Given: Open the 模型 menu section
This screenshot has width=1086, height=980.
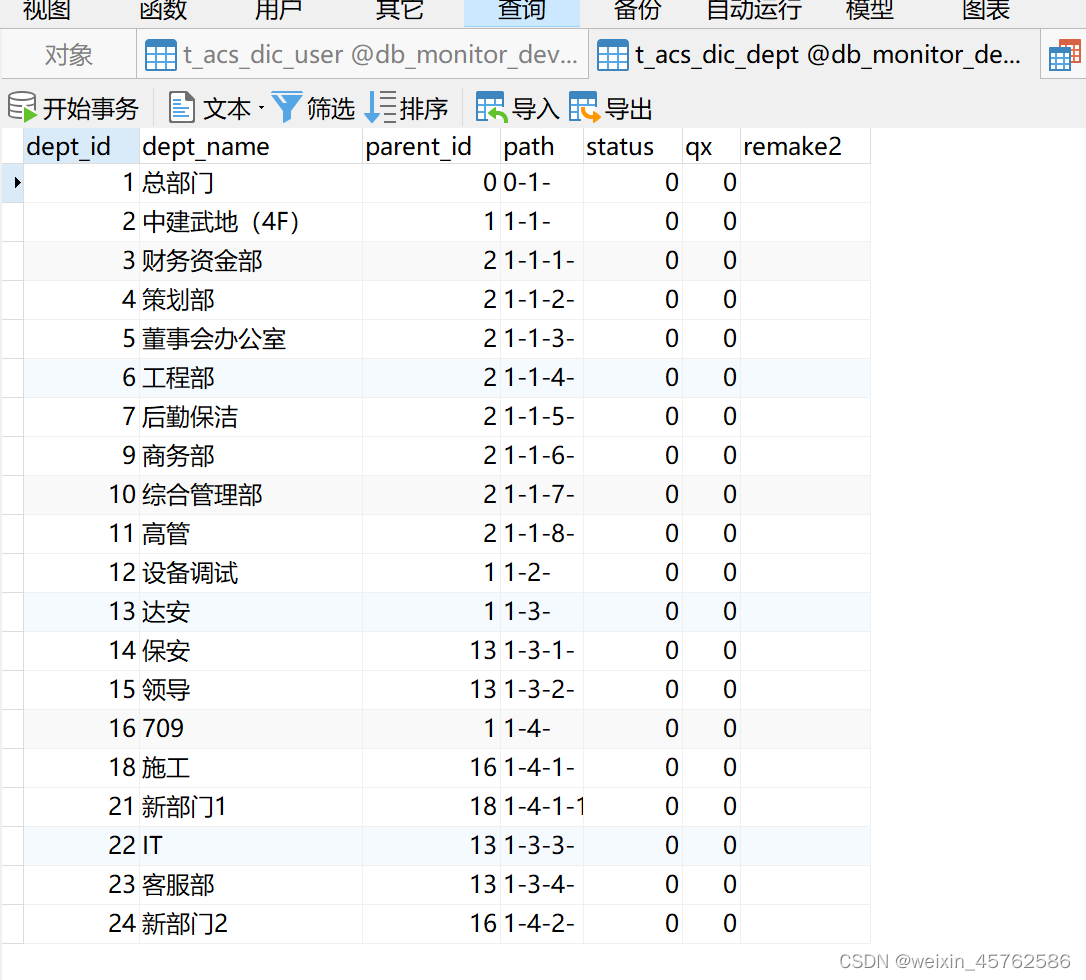Looking at the screenshot, I should pyautogui.click(x=869, y=12).
